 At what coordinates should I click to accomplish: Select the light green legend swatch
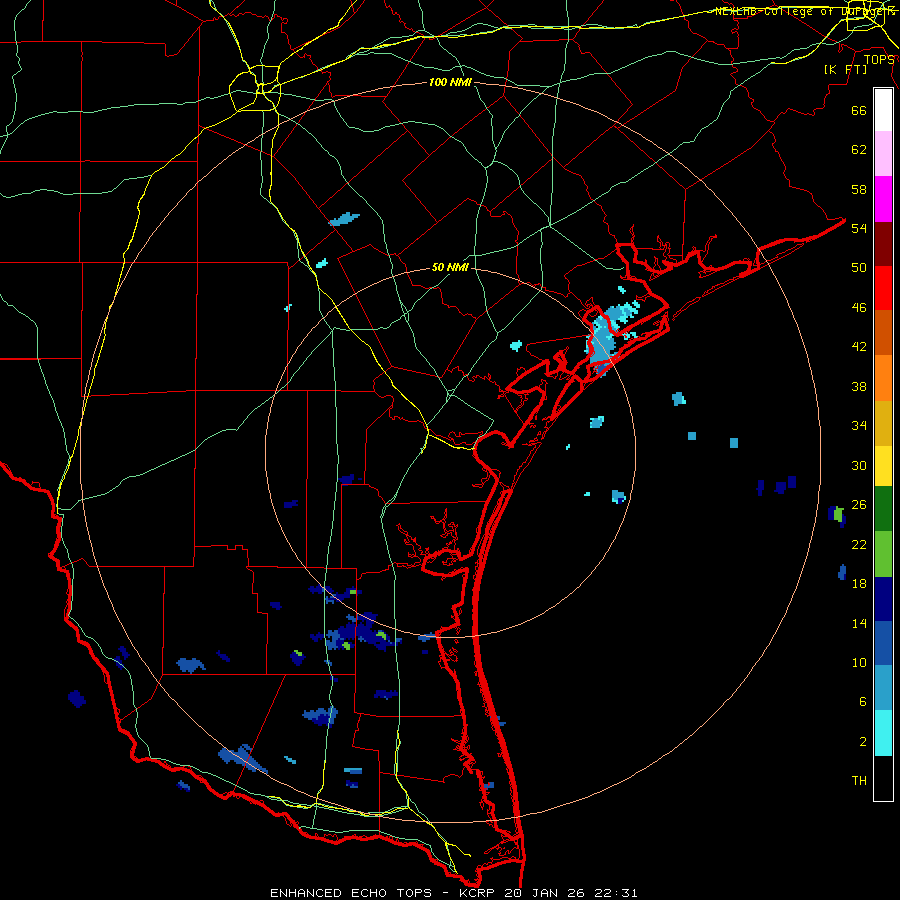pyautogui.click(x=883, y=554)
